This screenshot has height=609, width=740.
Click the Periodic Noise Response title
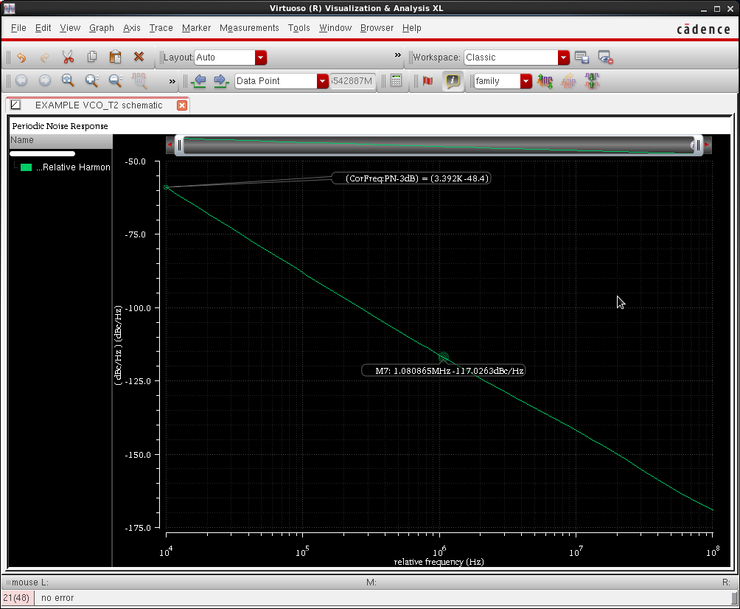[x=60, y=126]
